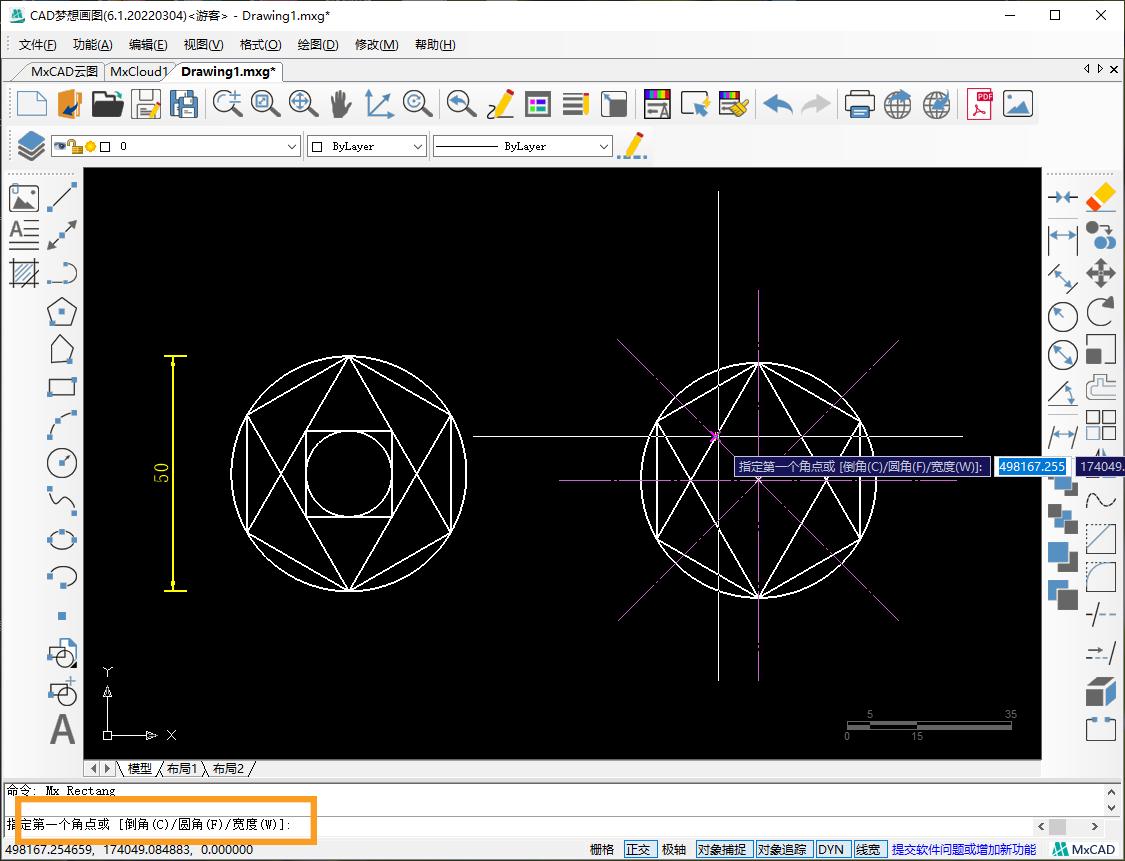Click the Export to PDF icon
The height and width of the screenshot is (861, 1125).
click(x=979, y=104)
